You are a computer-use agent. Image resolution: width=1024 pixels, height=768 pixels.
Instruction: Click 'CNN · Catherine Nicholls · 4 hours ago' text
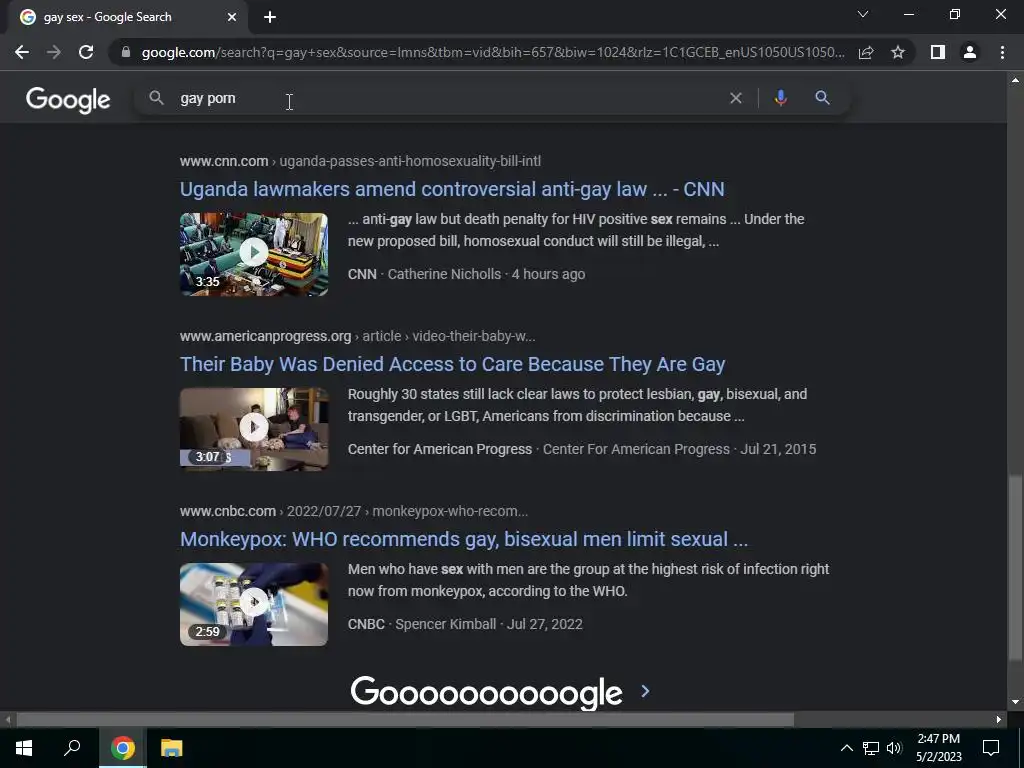466,274
